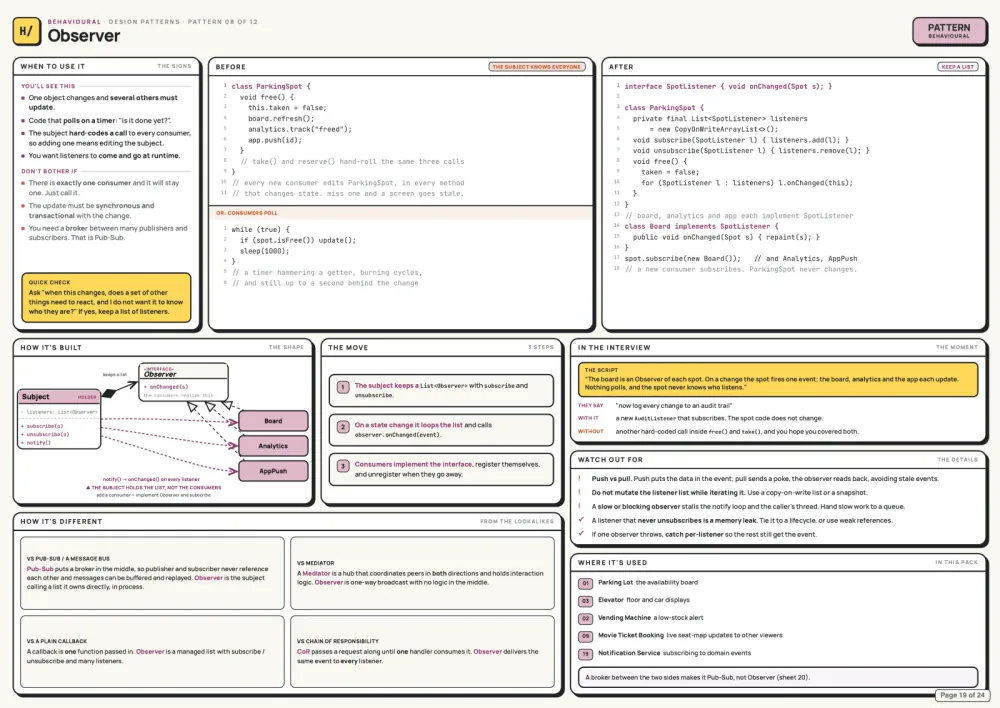Image resolution: width=1000 pixels, height=708 pixels.
Task: Click the "VS A PLAIN CALLBACK" card
Action: coord(152,651)
